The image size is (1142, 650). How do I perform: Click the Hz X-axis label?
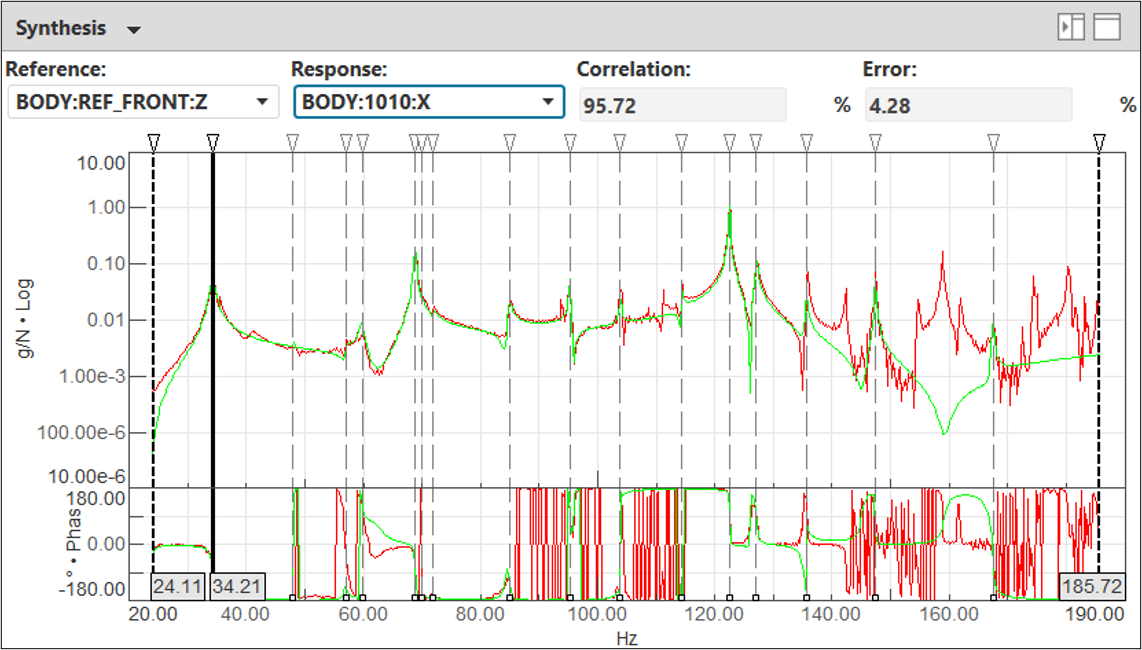626,637
